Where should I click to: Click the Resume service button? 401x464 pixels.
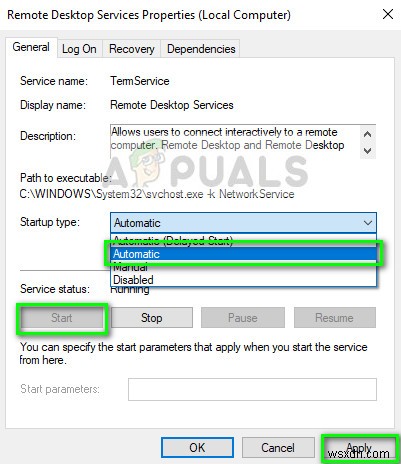[x=335, y=318]
